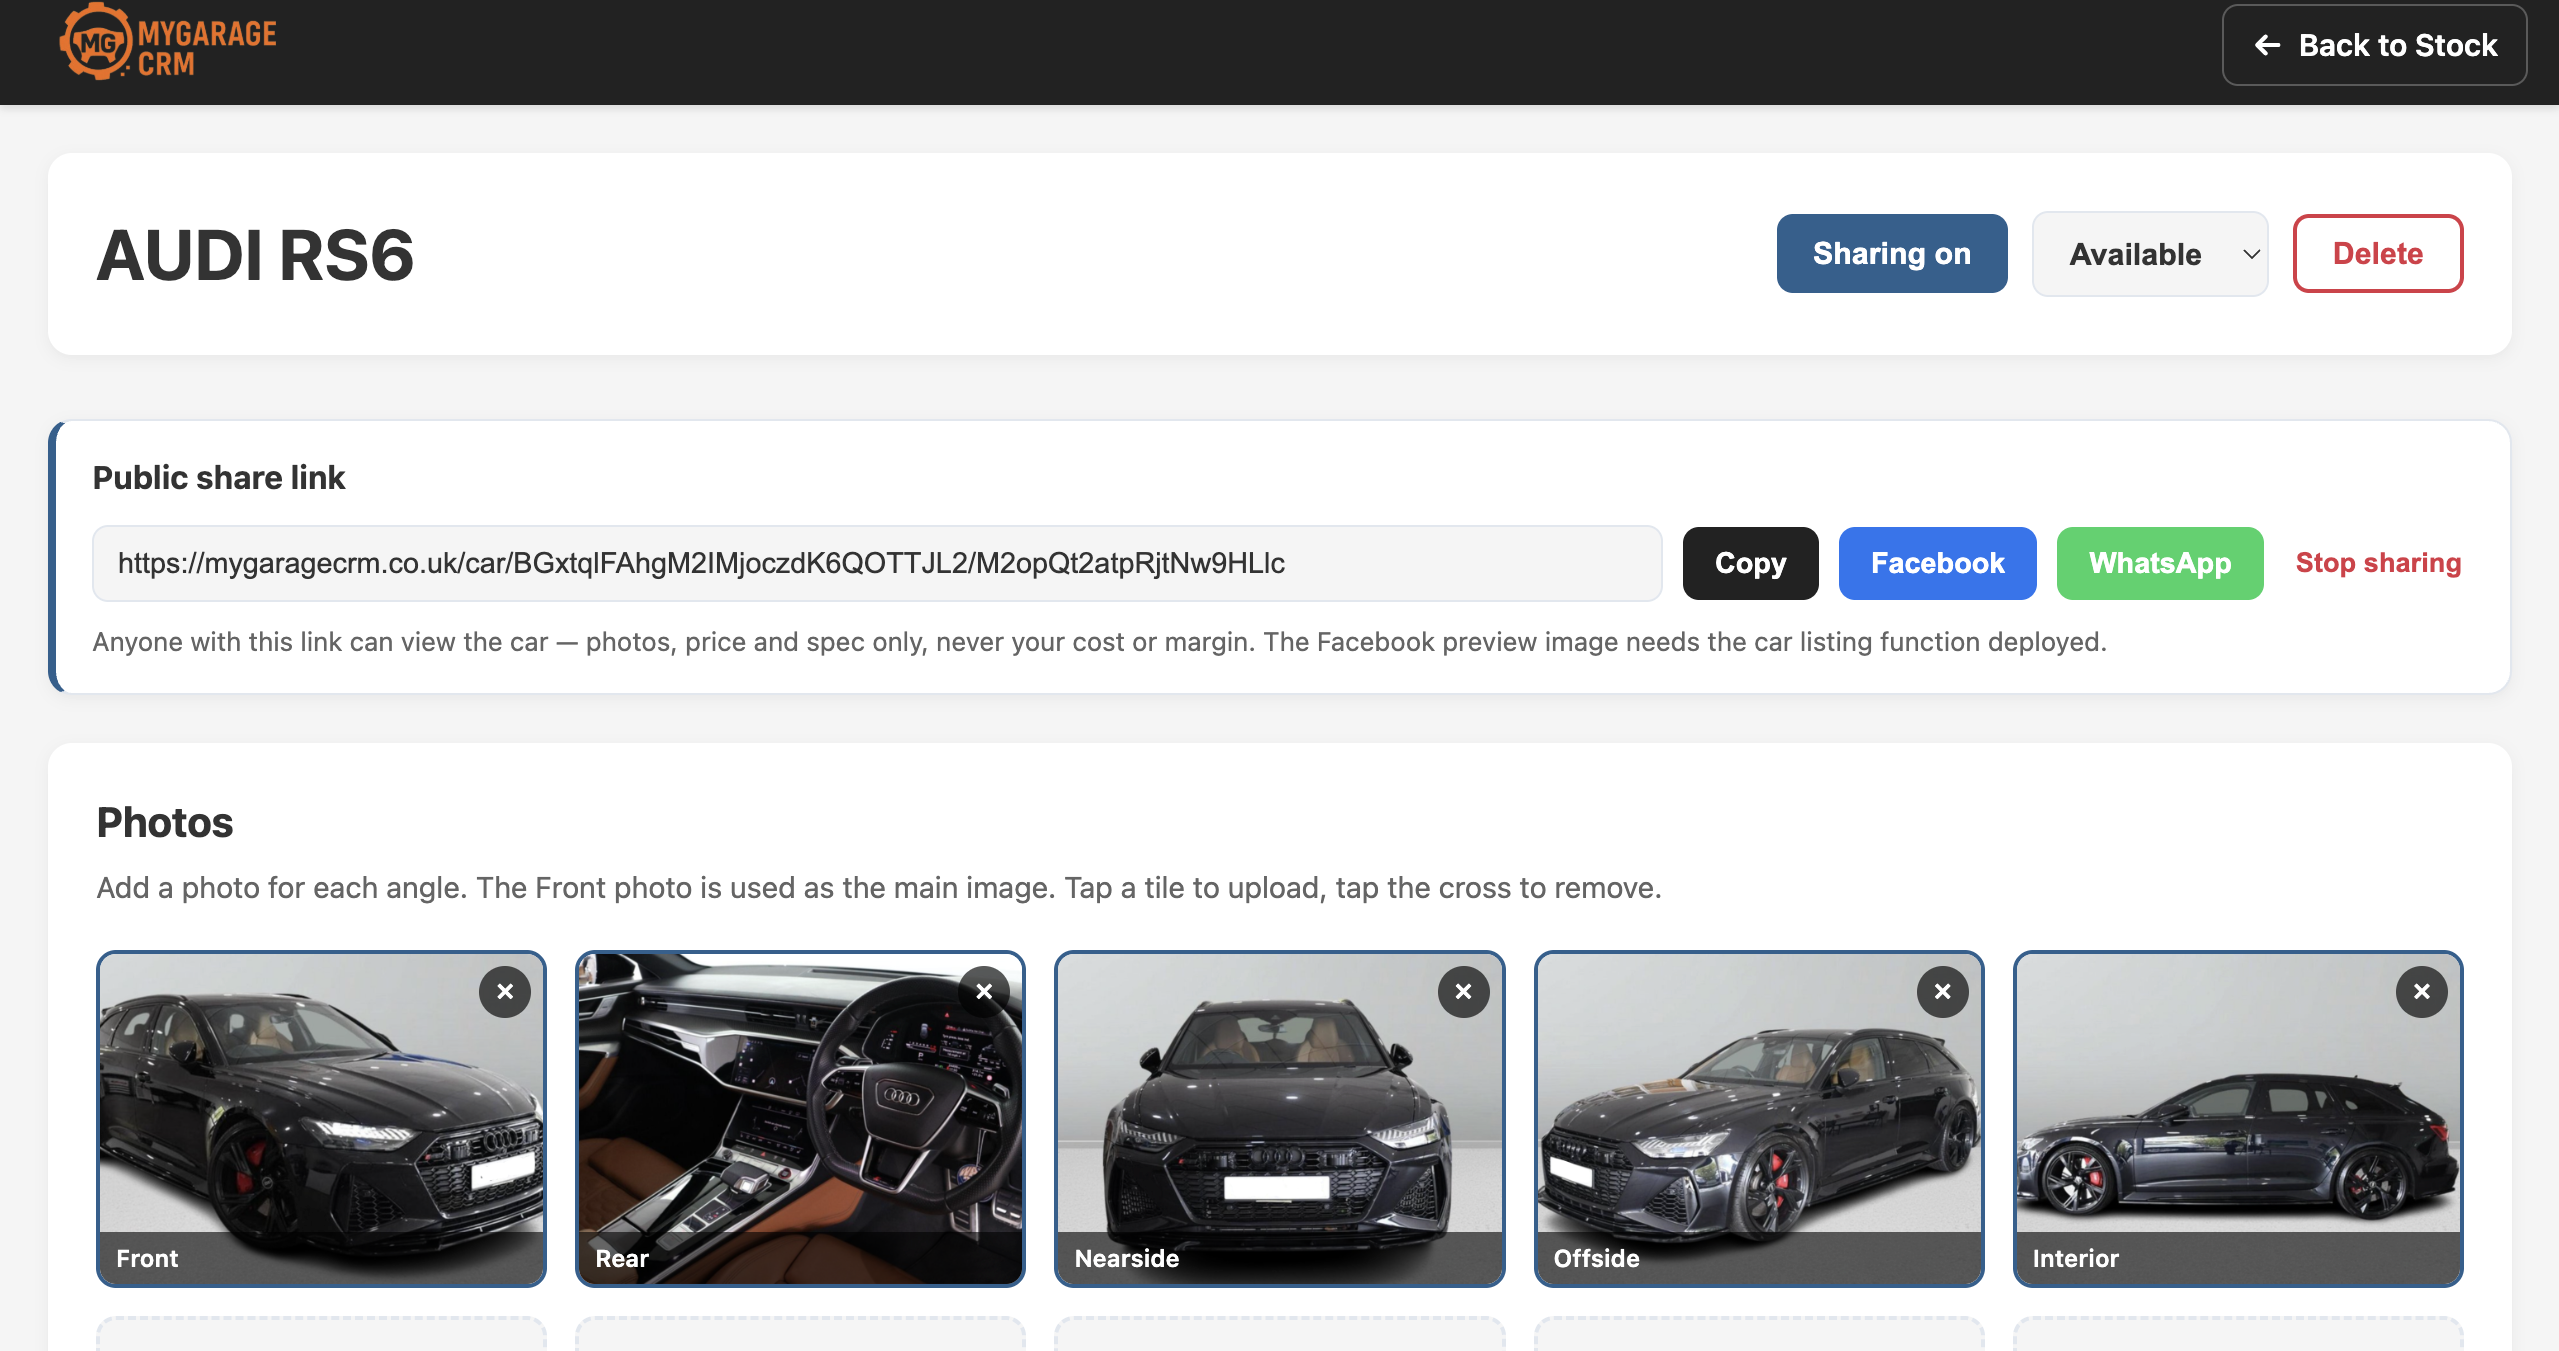Click the MyGarage CRM logo

168,42
